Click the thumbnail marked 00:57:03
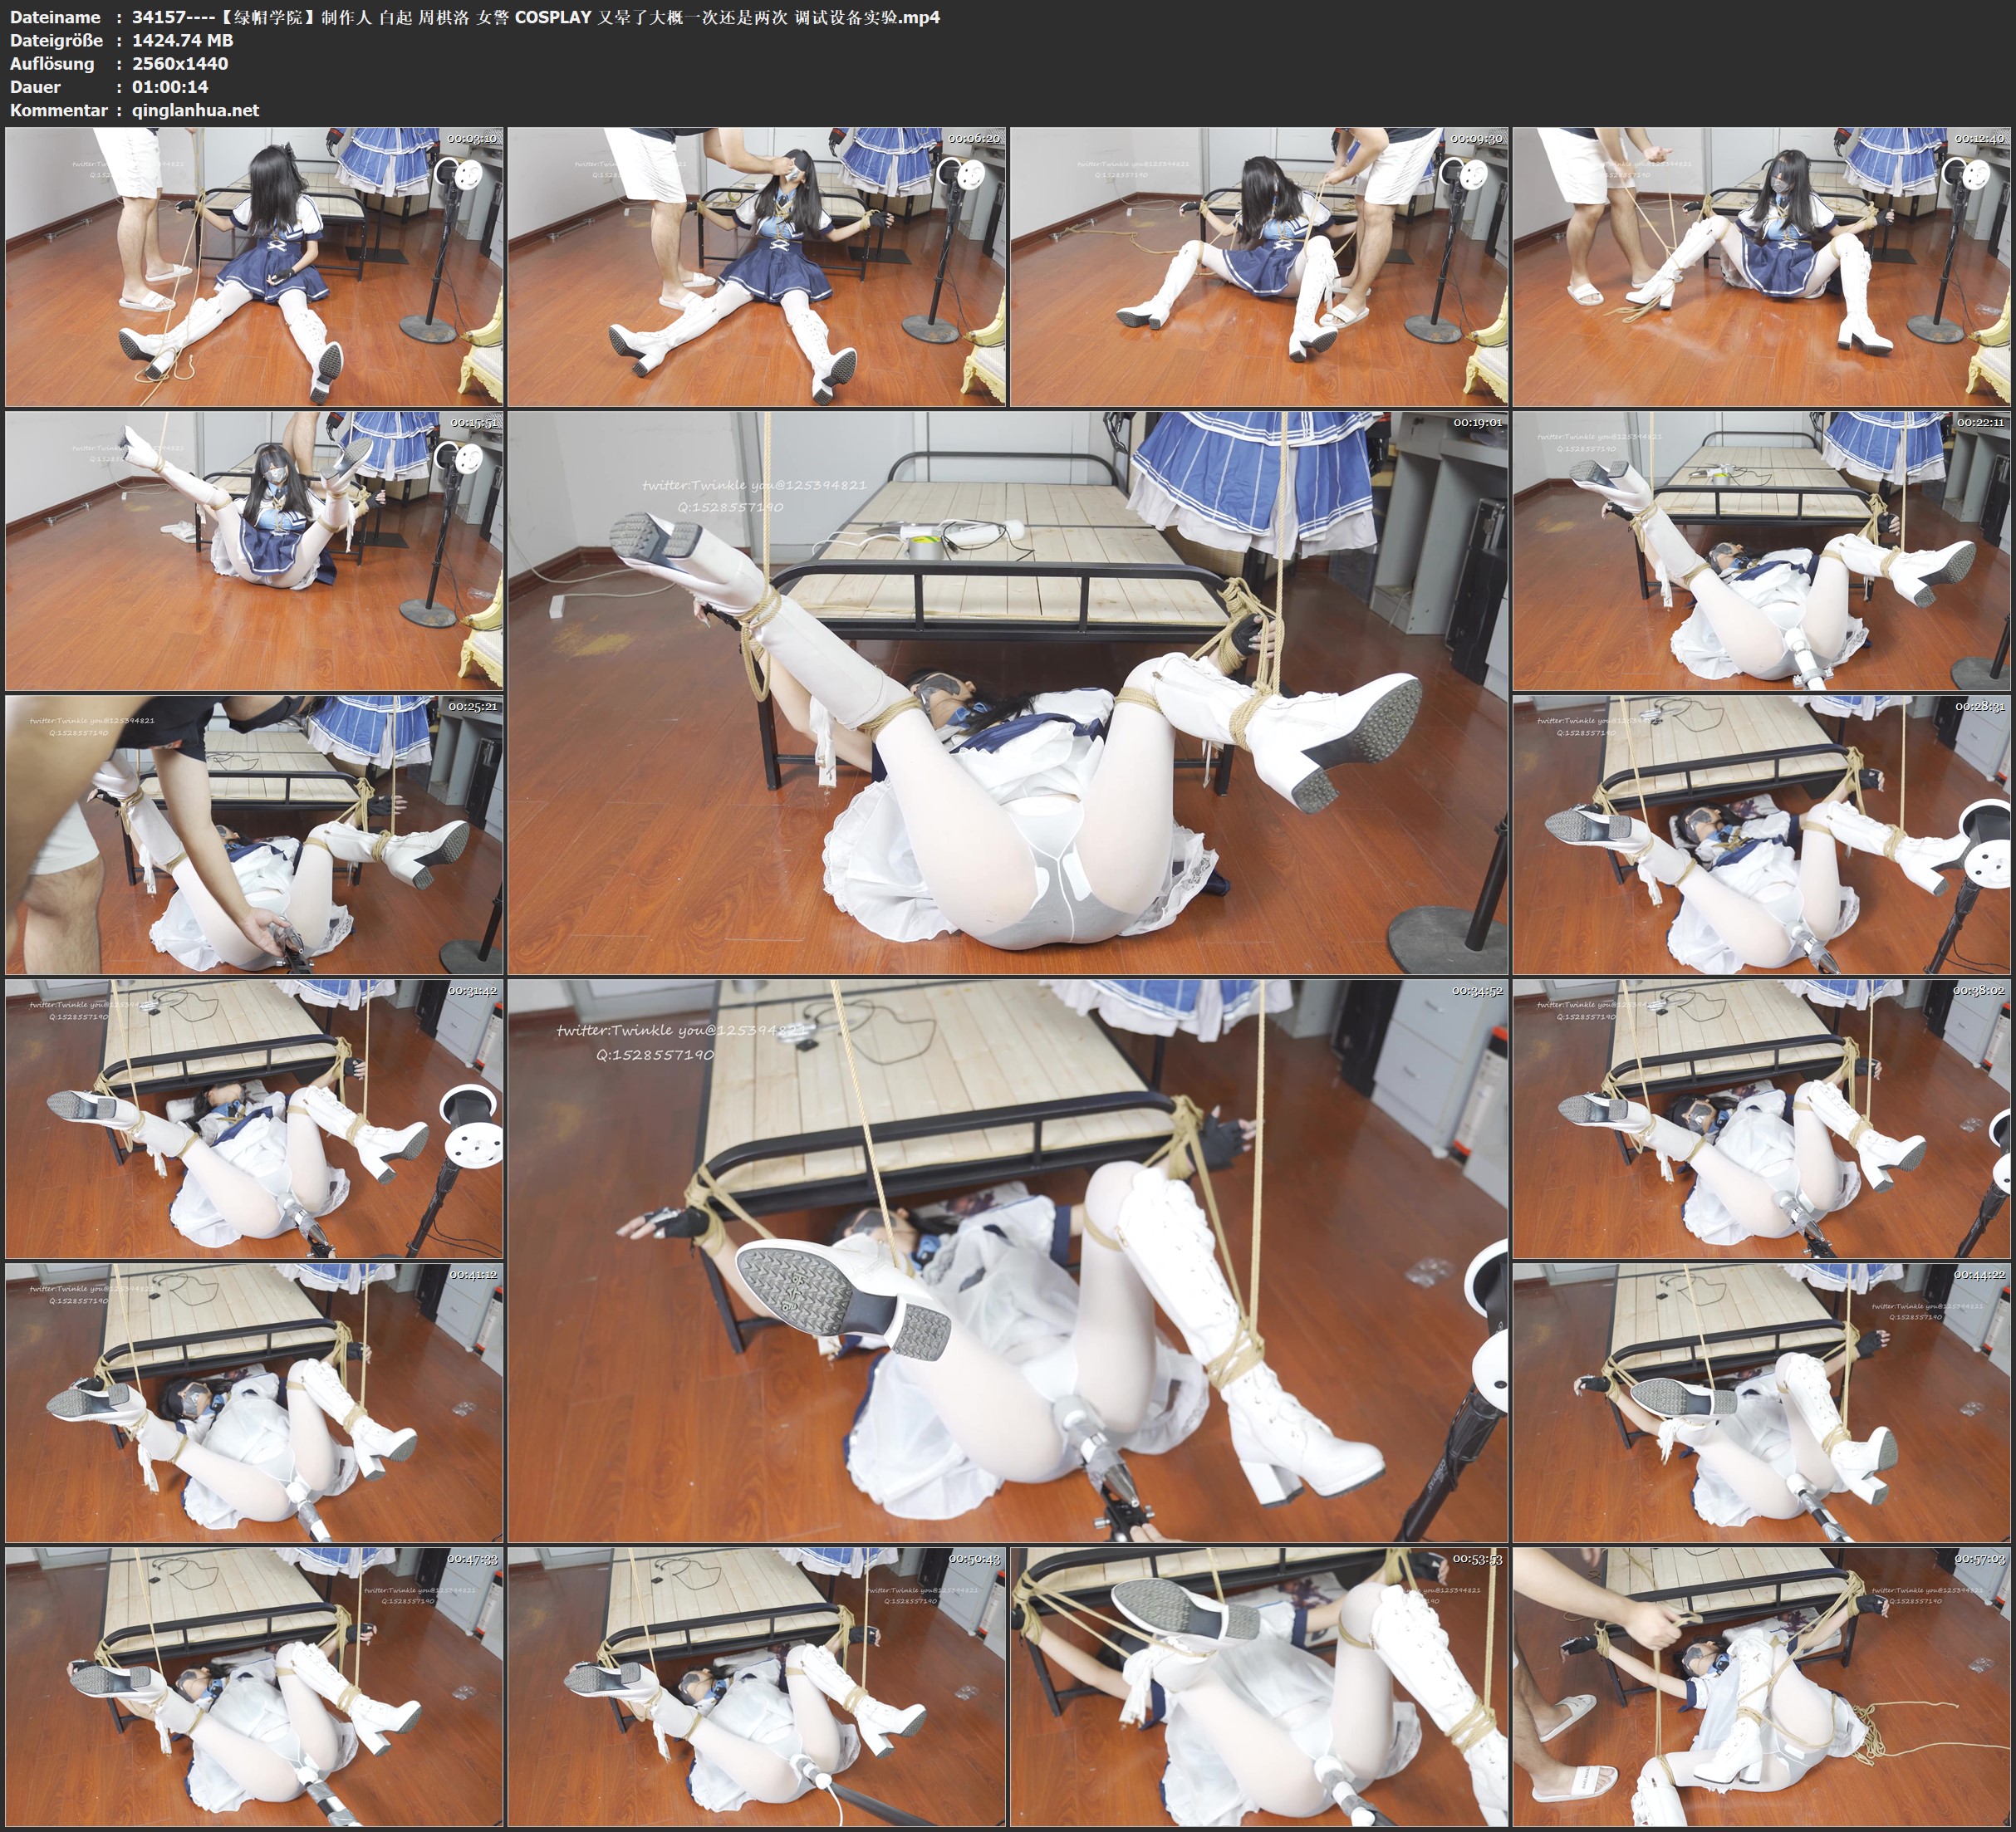The width and height of the screenshot is (2016, 1832). click(1762, 1687)
